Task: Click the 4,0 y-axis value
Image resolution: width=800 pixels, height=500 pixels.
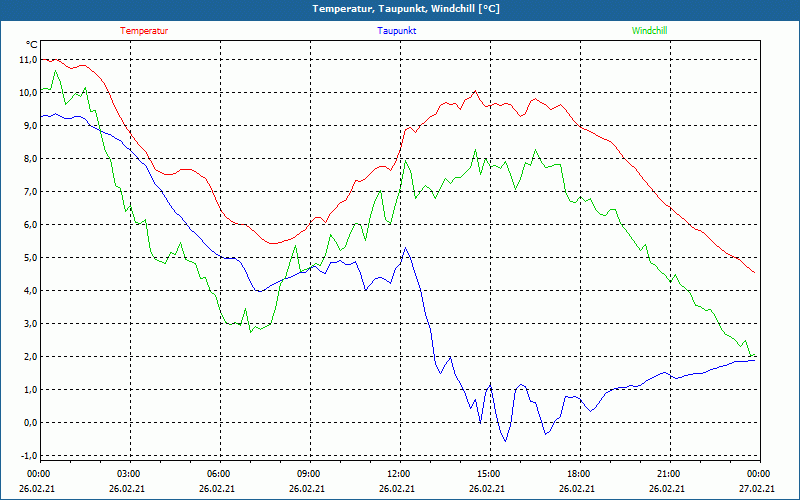Action: tap(30, 290)
